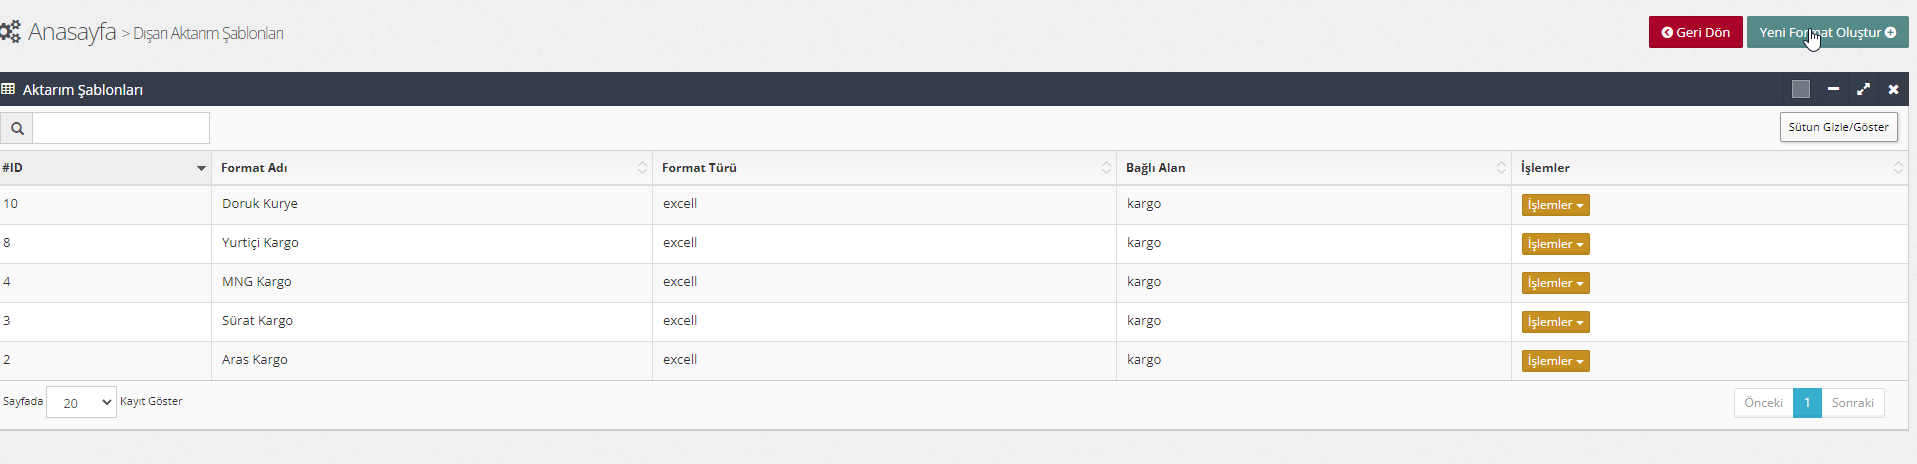Viewport: 1917px width, 464px height.
Task: Click the gear icon beside Anasayfa
Action: (10, 32)
